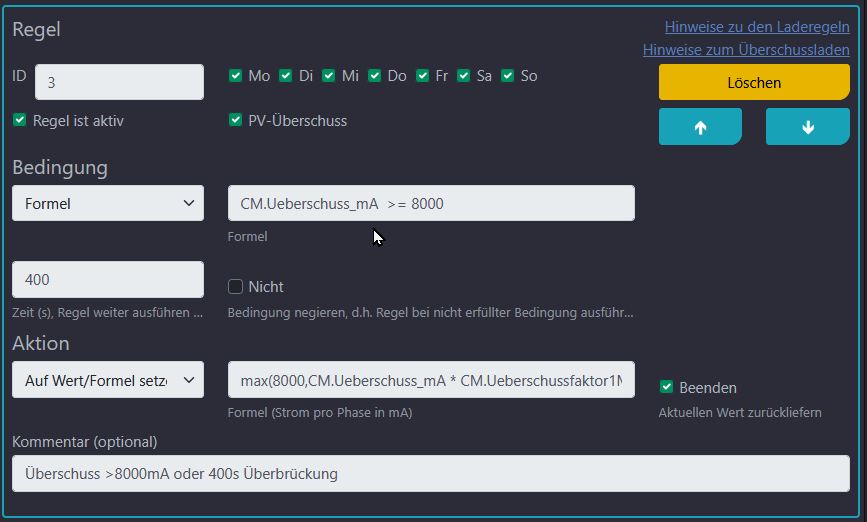The width and height of the screenshot is (867, 522).
Task: Toggle the So weekday checkbox
Action: pos(508,76)
